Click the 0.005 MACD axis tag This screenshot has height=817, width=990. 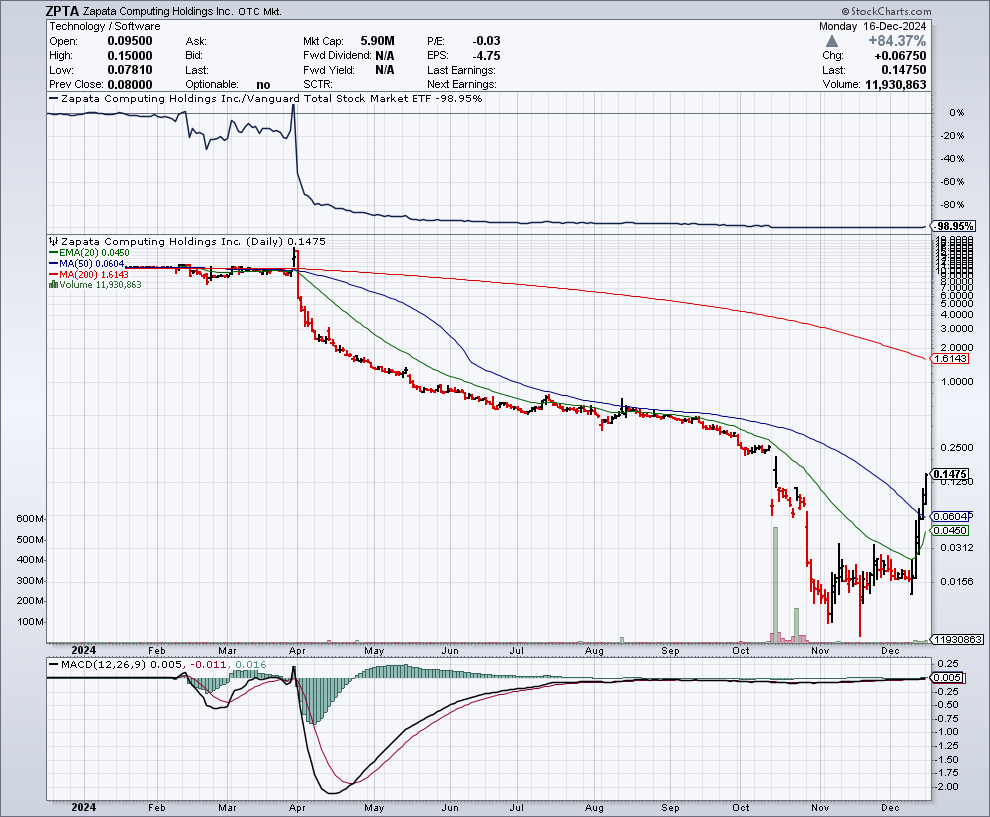(x=948, y=677)
